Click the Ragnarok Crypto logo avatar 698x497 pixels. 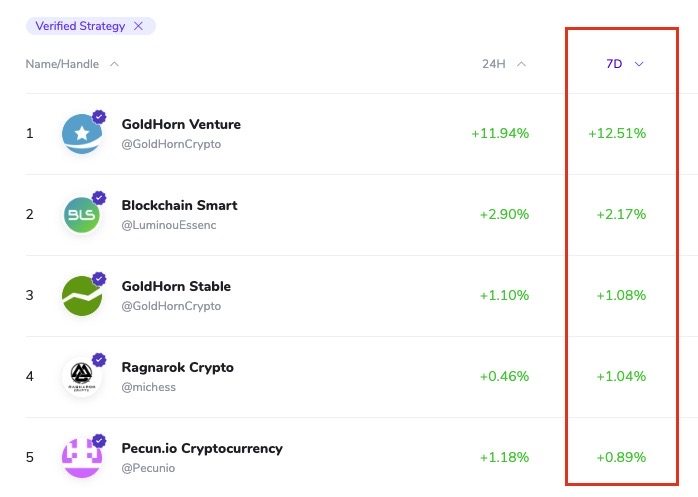pos(81,377)
